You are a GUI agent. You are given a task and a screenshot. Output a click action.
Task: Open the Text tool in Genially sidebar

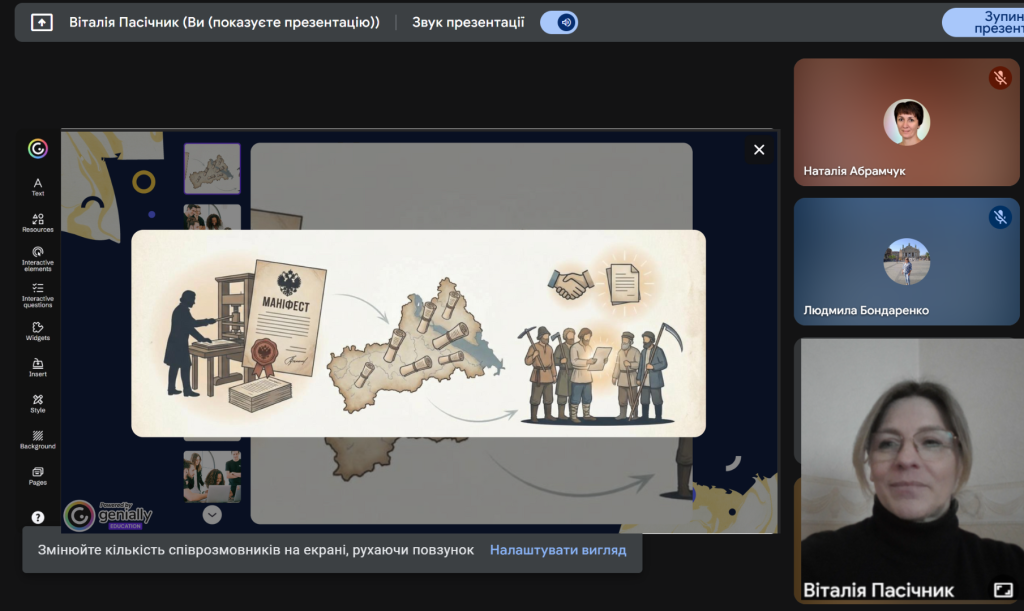(x=38, y=186)
